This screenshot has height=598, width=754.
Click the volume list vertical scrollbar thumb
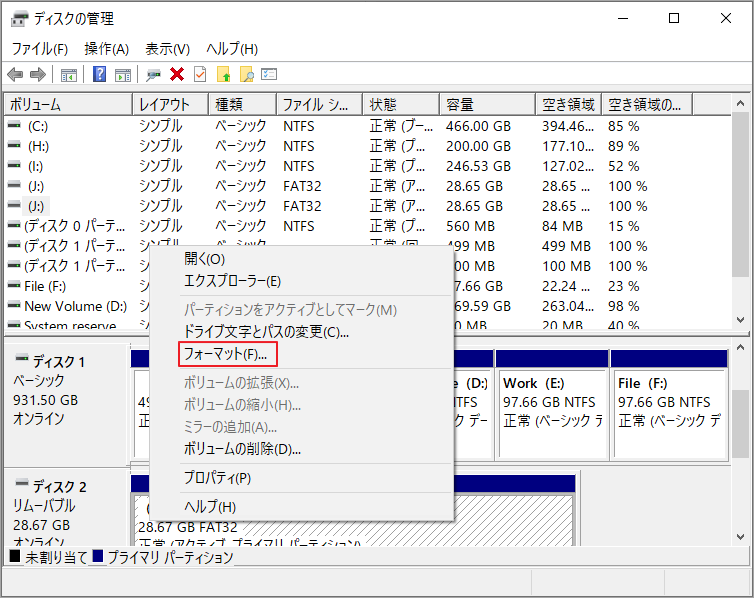click(741, 195)
